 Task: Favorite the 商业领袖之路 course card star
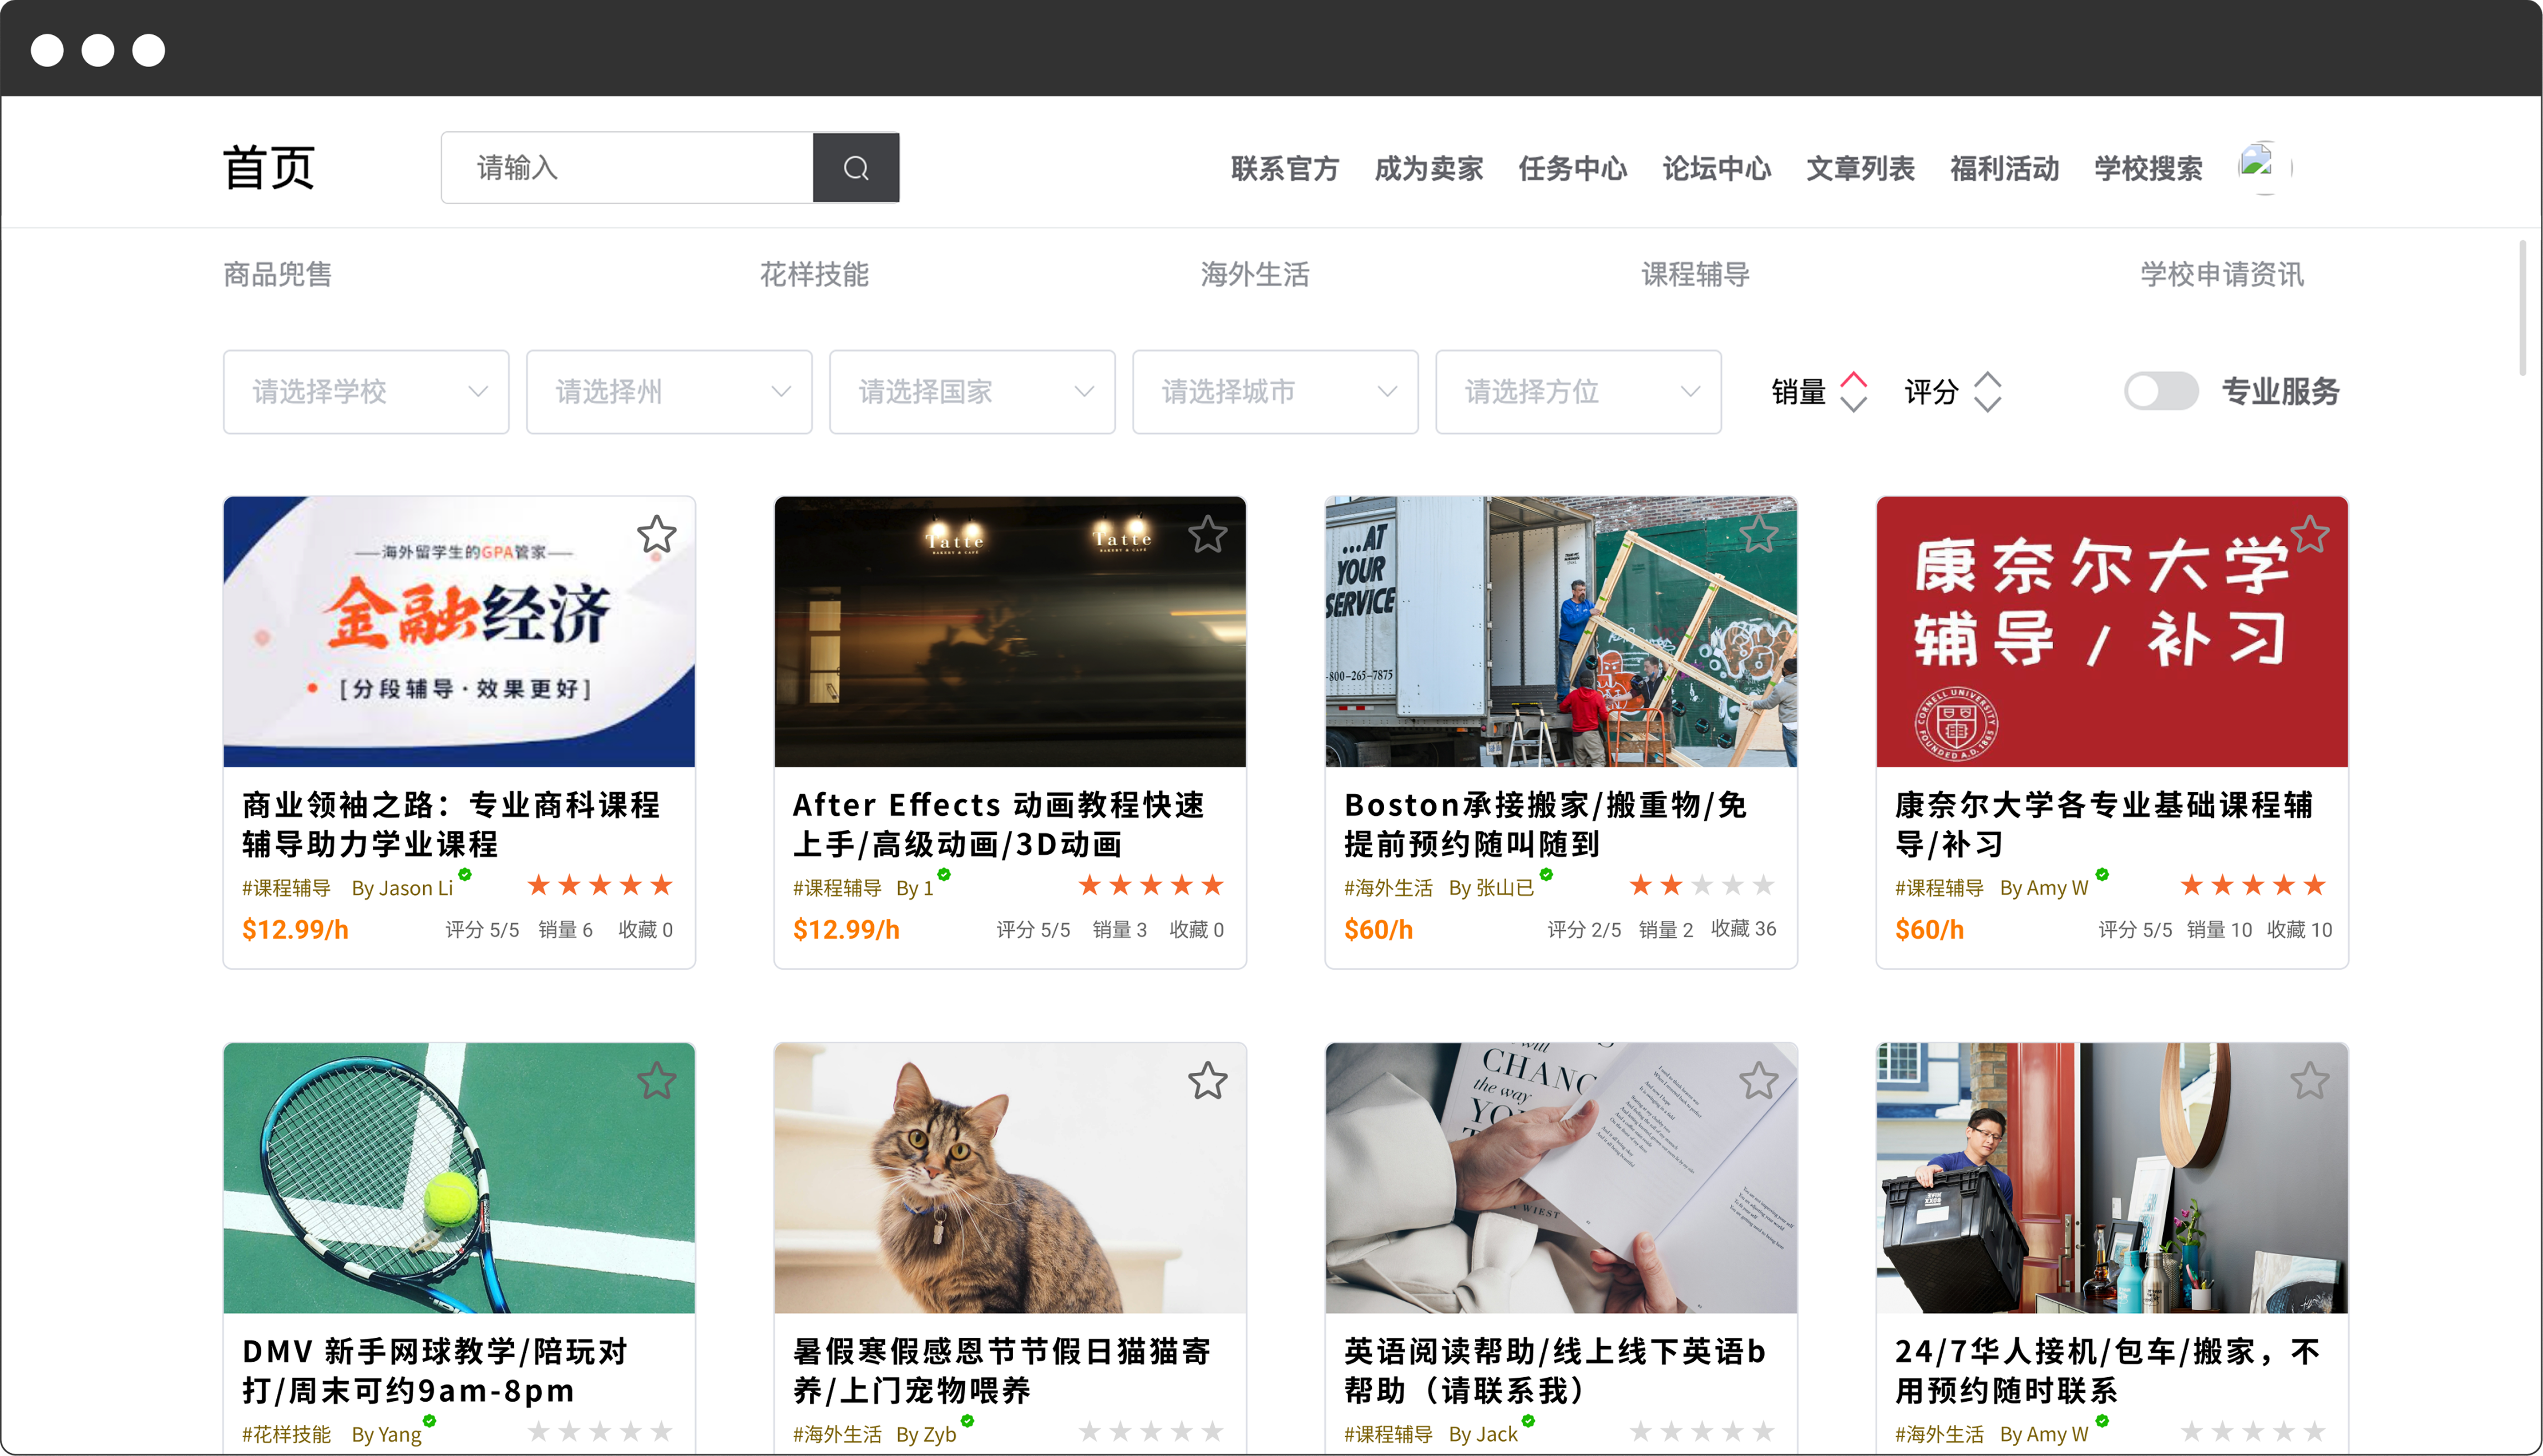(x=657, y=535)
